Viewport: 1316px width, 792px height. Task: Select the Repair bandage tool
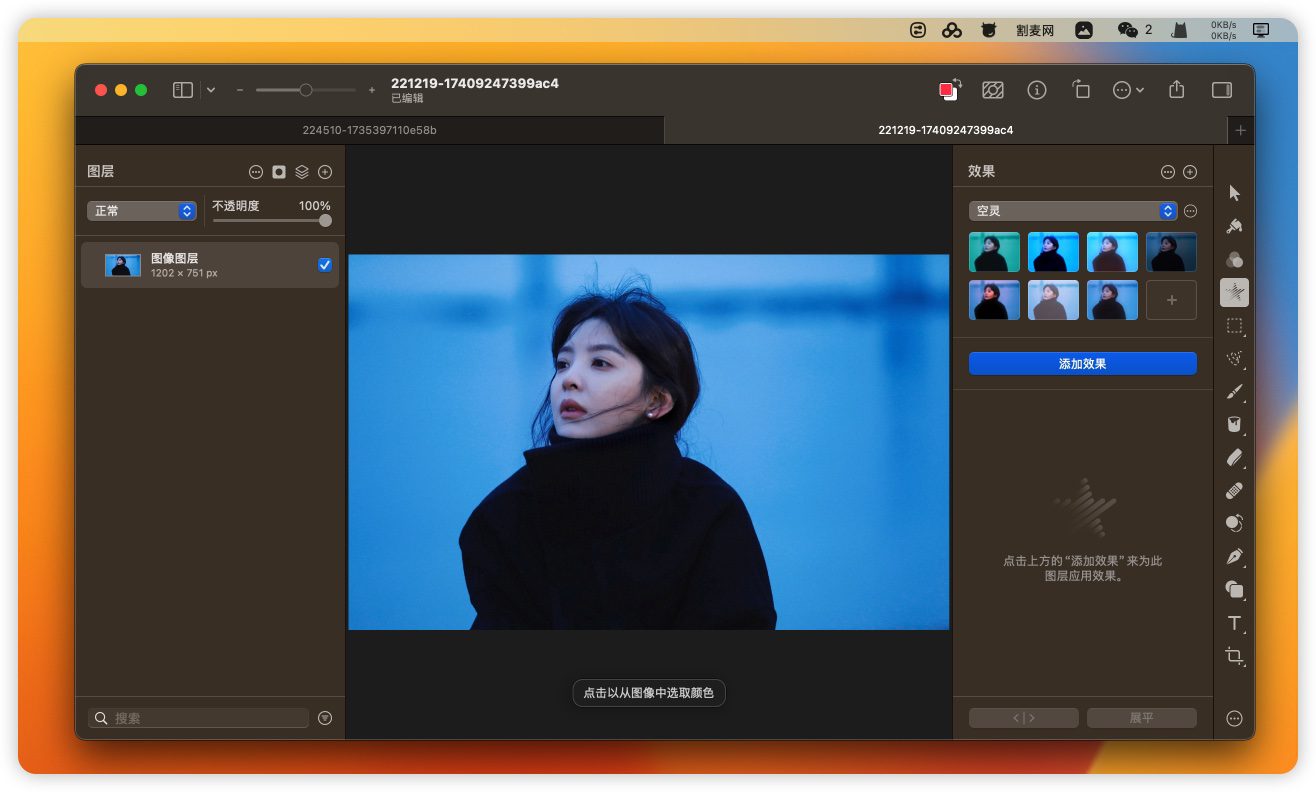click(1234, 490)
